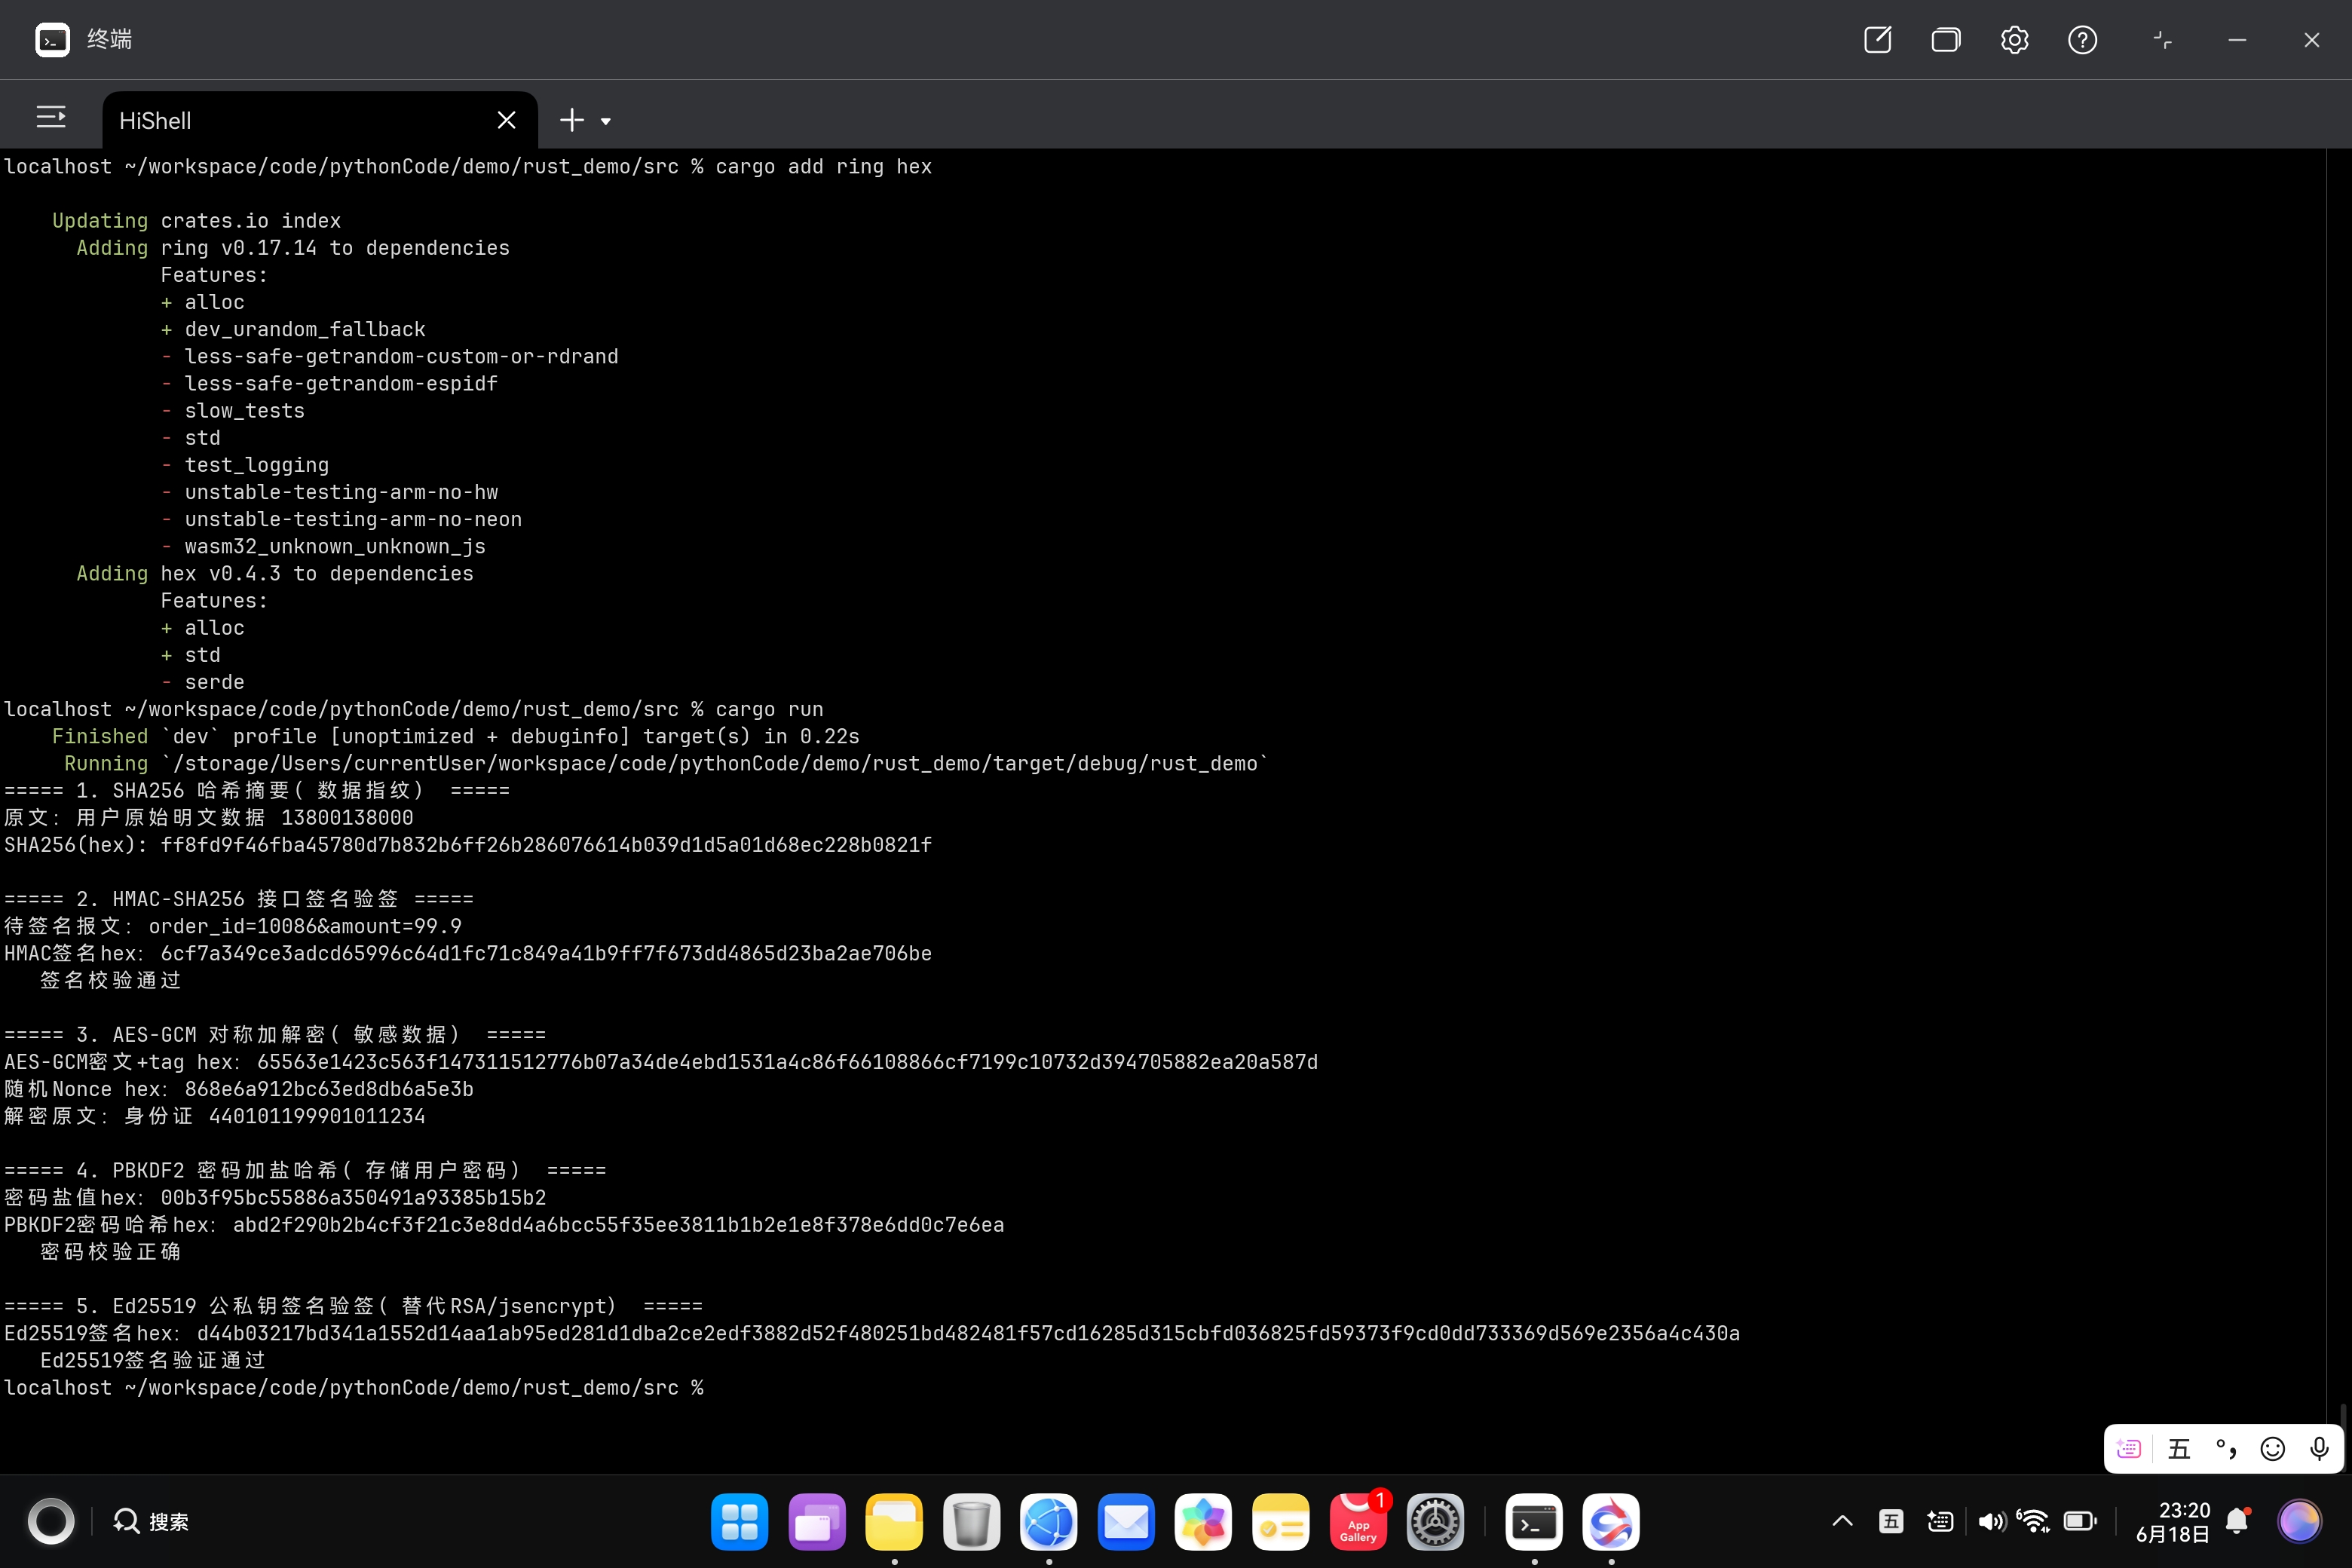Open volume control in tray

pos(1991,1521)
